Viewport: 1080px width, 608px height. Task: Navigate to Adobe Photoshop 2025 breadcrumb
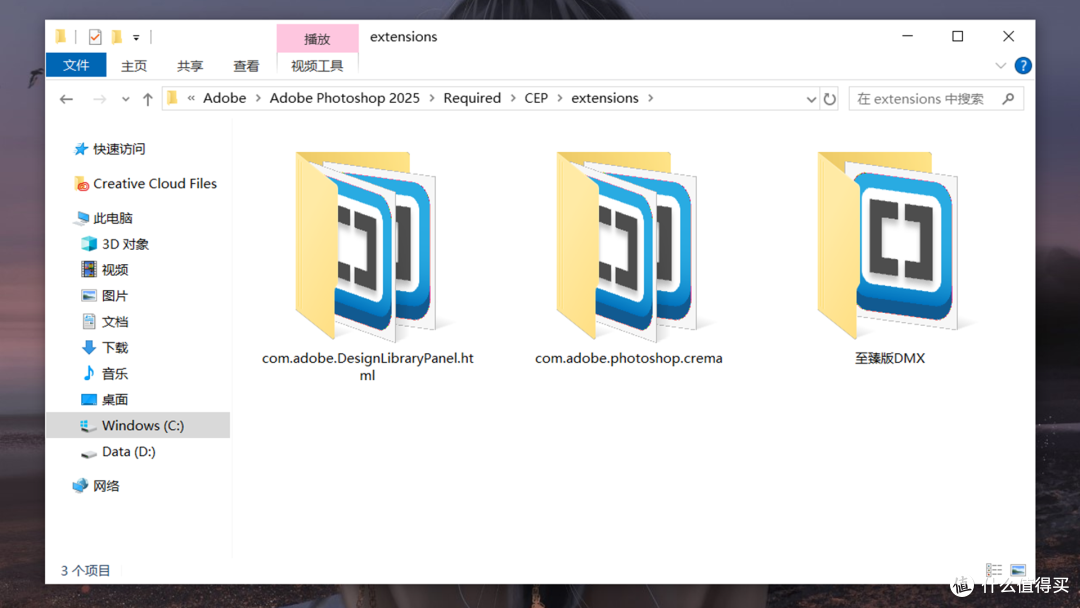click(x=344, y=98)
